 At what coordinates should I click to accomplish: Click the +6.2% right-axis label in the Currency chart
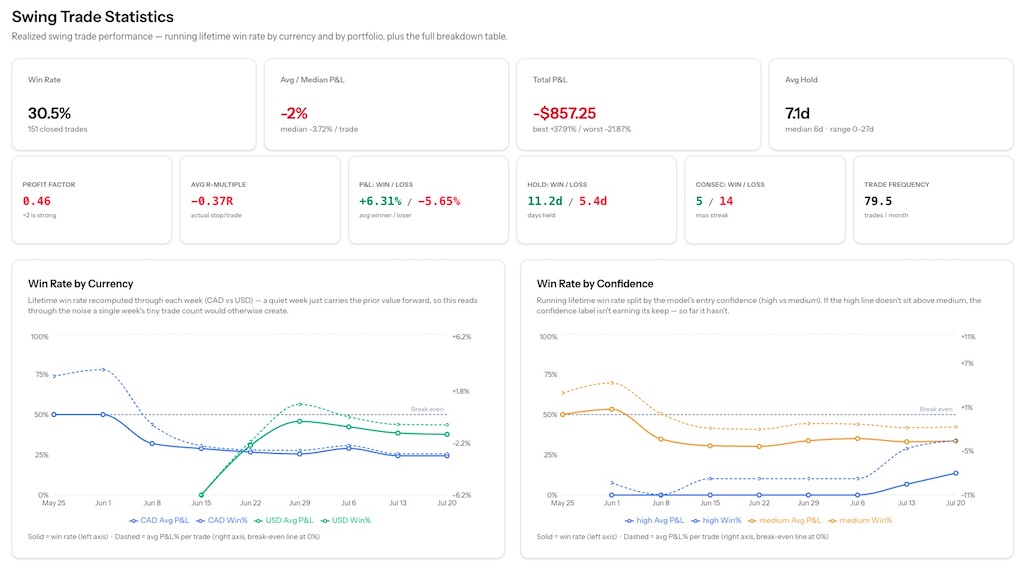click(462, 337)
